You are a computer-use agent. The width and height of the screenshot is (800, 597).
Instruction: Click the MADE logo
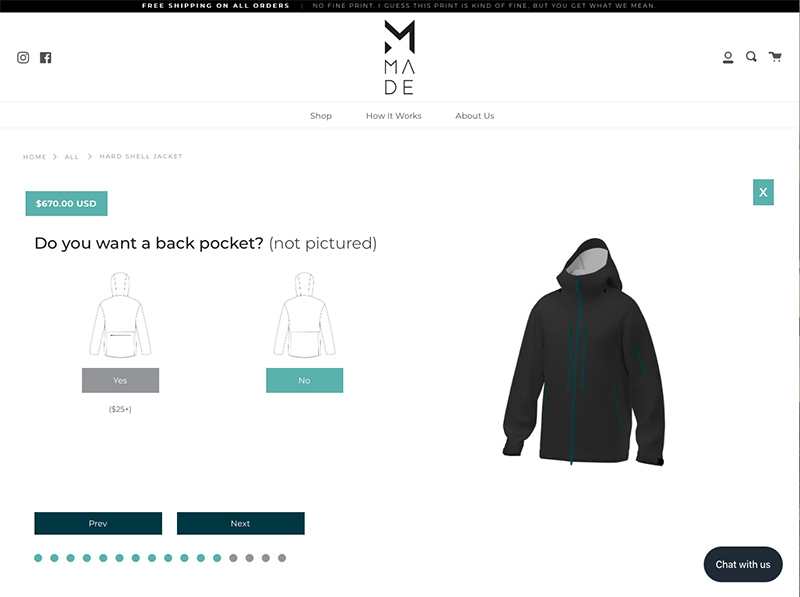399,57
